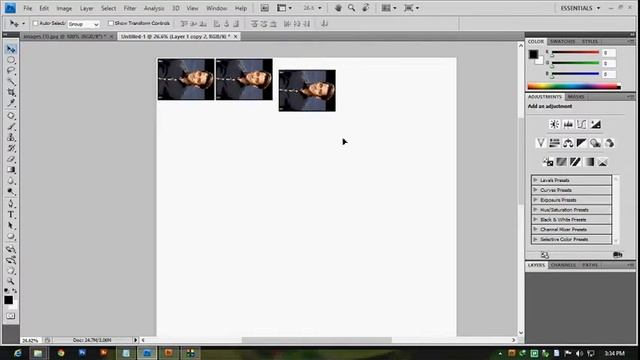
Task: Add a Levels adjustment layer
Action: pyautogui.click(x=568, y=124)
